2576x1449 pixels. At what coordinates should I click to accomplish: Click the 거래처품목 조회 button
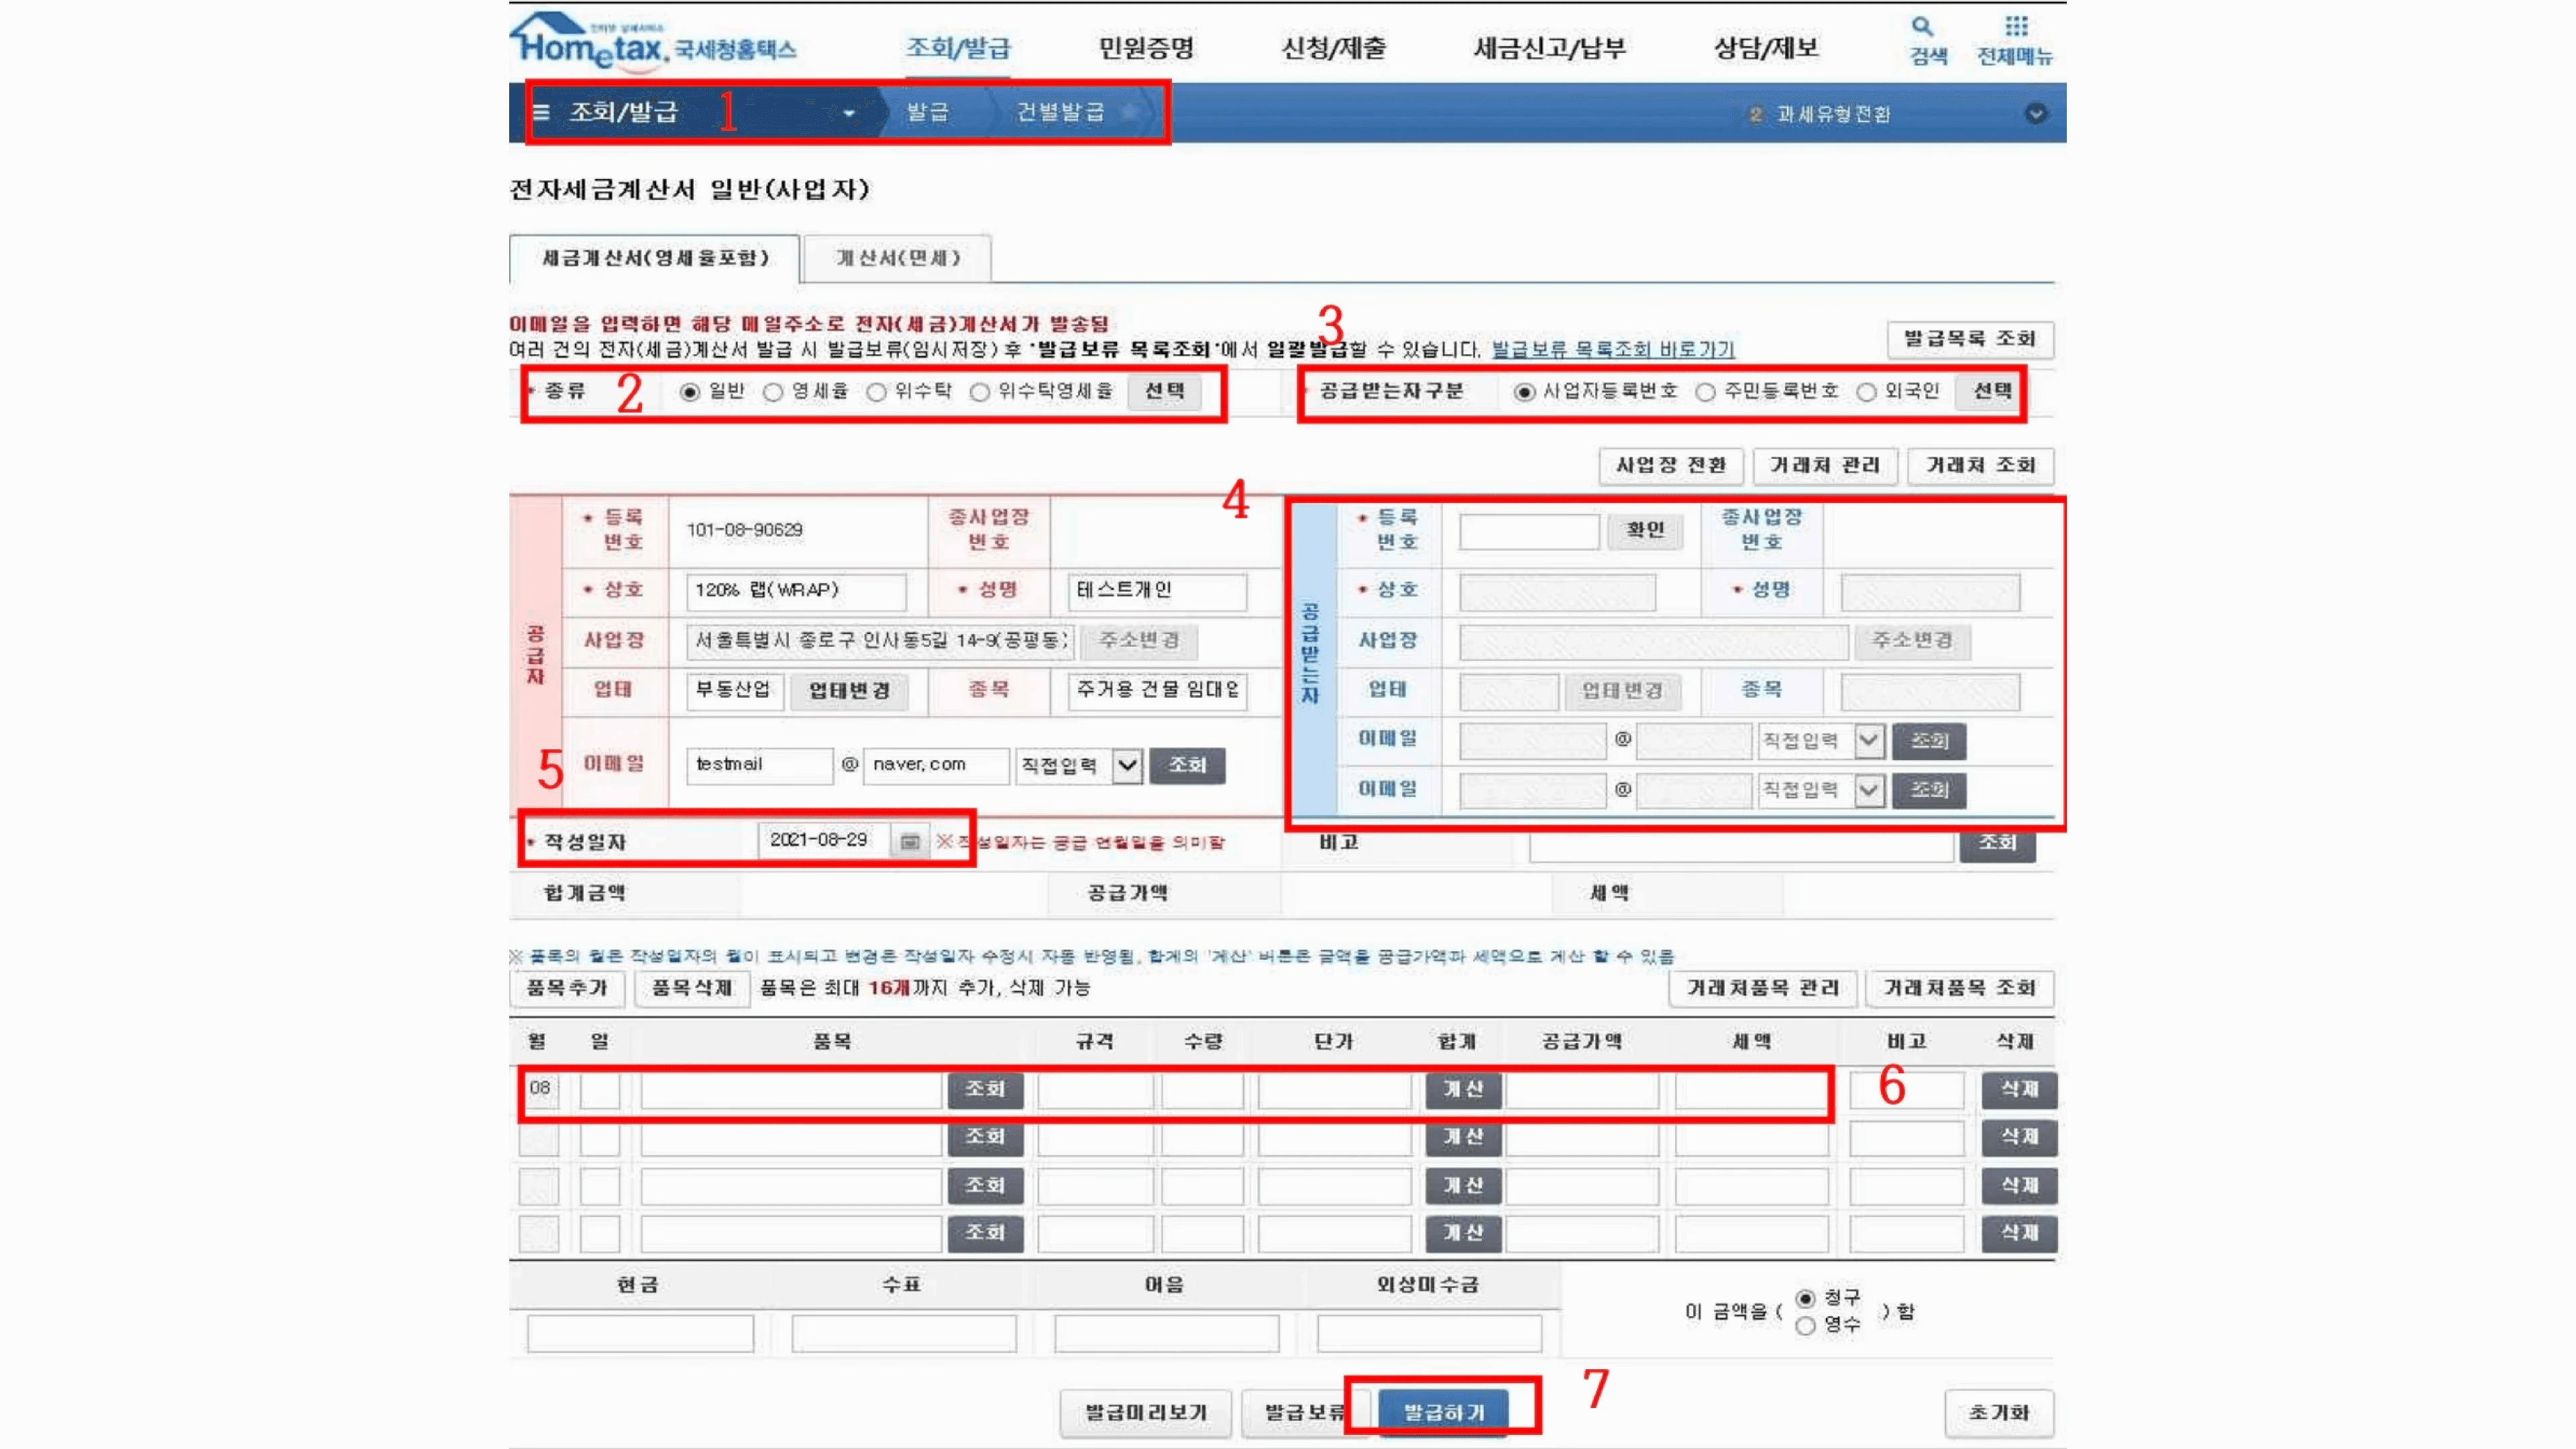tap(1960, 989)
